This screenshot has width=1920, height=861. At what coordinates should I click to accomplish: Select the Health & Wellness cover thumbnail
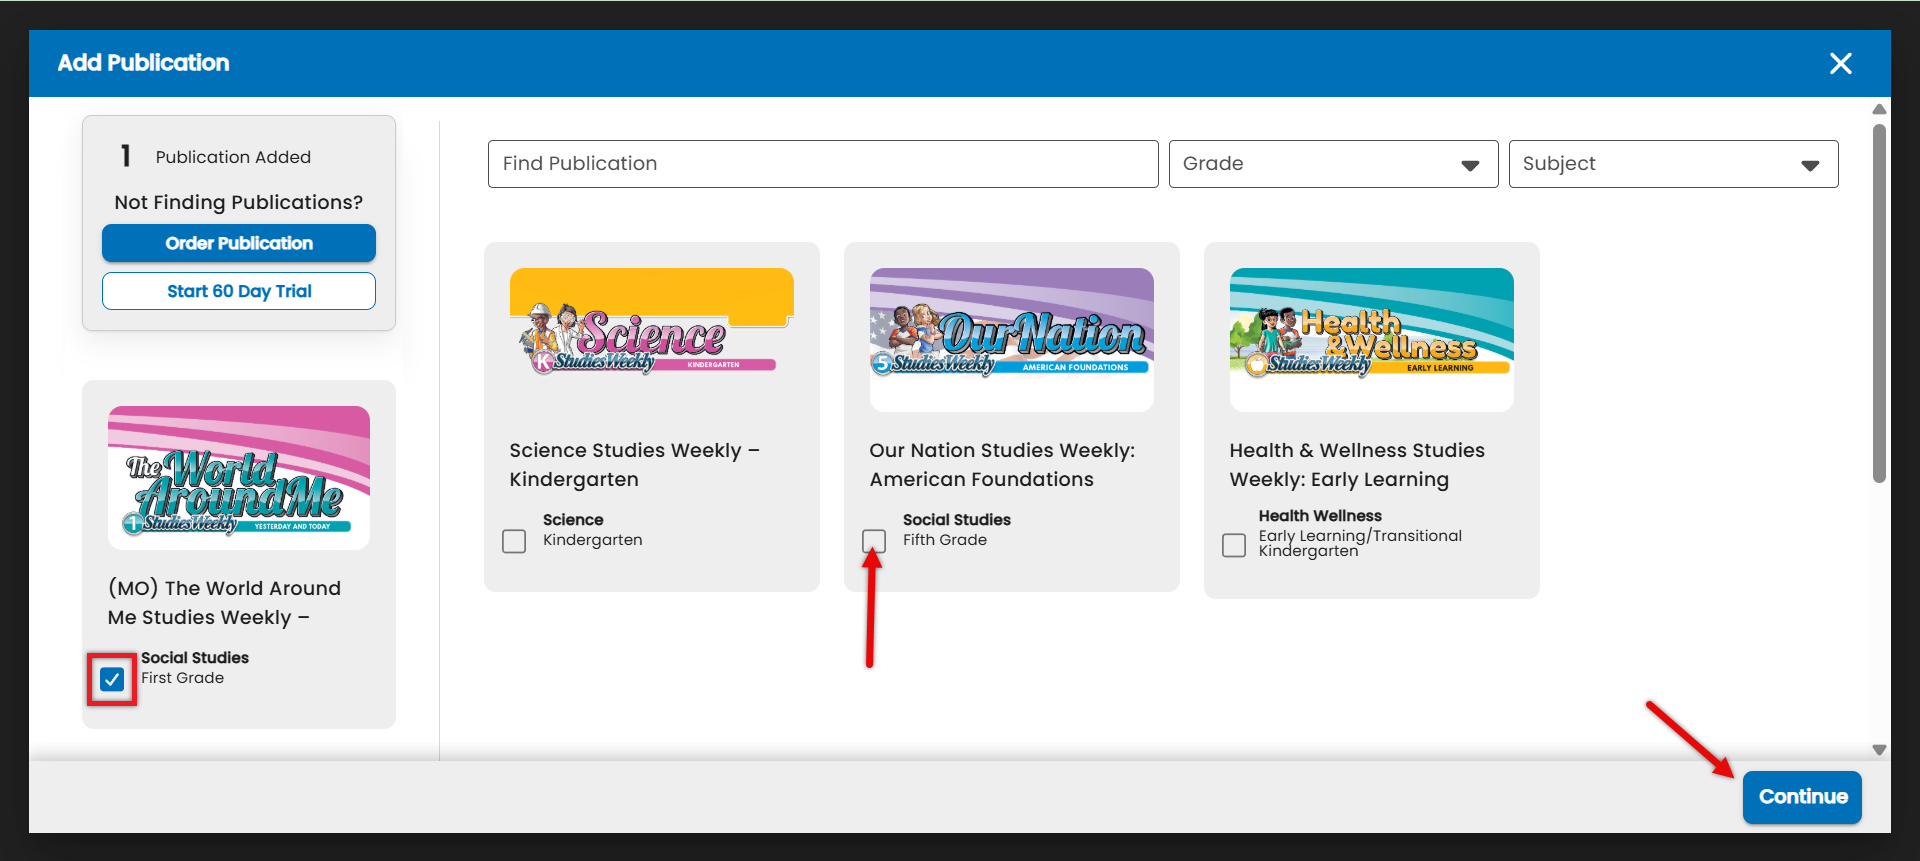pos(1372,339)
